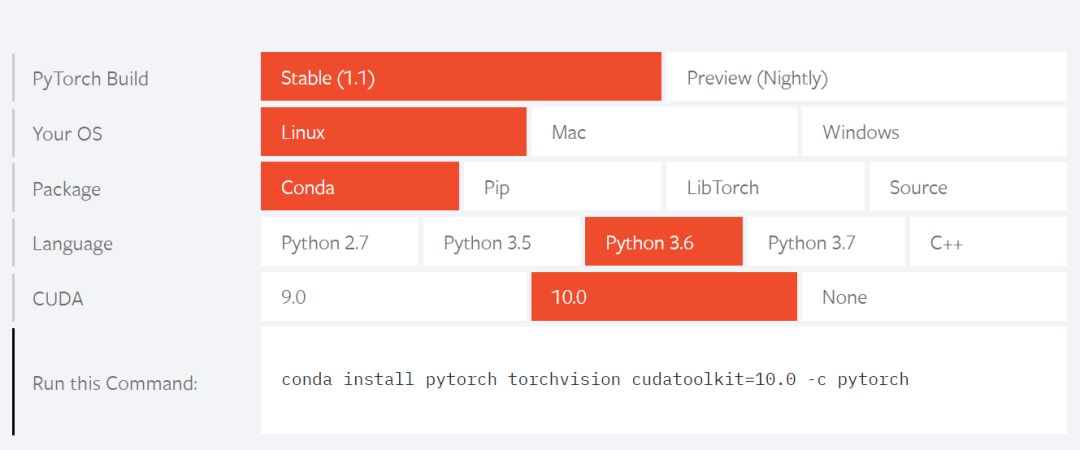Screen dimensions: 1080x450
Task: Click the Run this Command label
Action: click(115, 382)
